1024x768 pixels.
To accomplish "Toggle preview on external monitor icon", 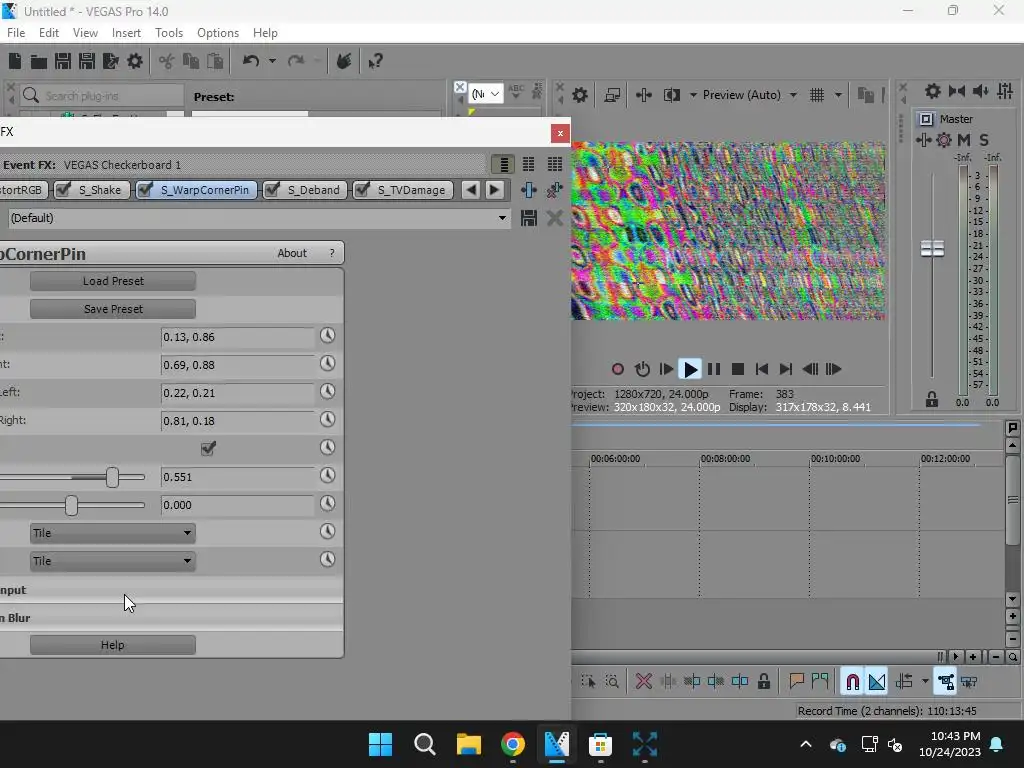I will (x=612, y=95).
